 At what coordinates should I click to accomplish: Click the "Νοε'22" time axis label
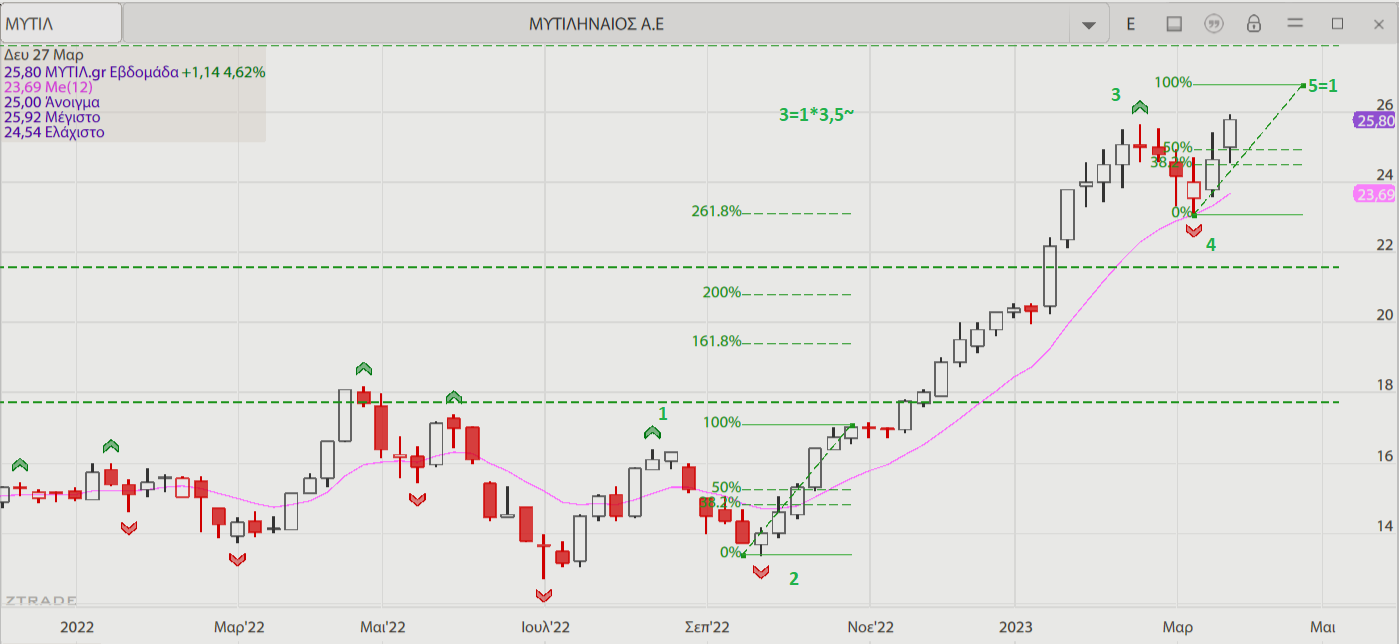click(870, 627)
